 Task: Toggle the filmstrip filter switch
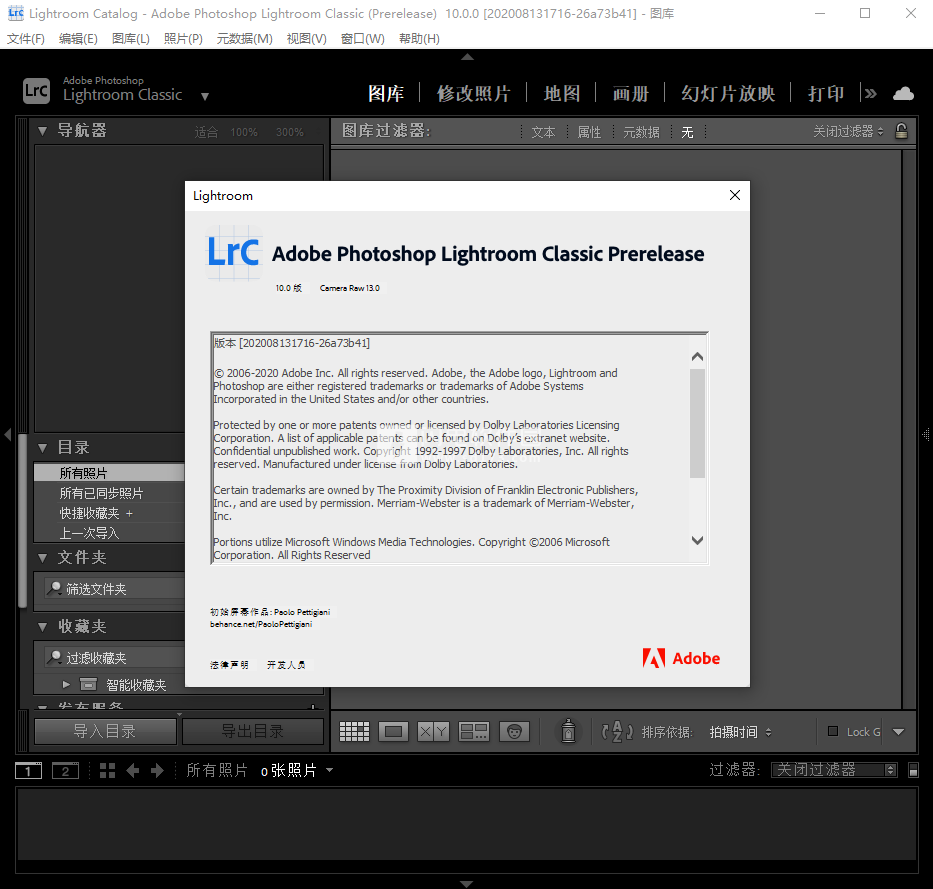(913, 770)
